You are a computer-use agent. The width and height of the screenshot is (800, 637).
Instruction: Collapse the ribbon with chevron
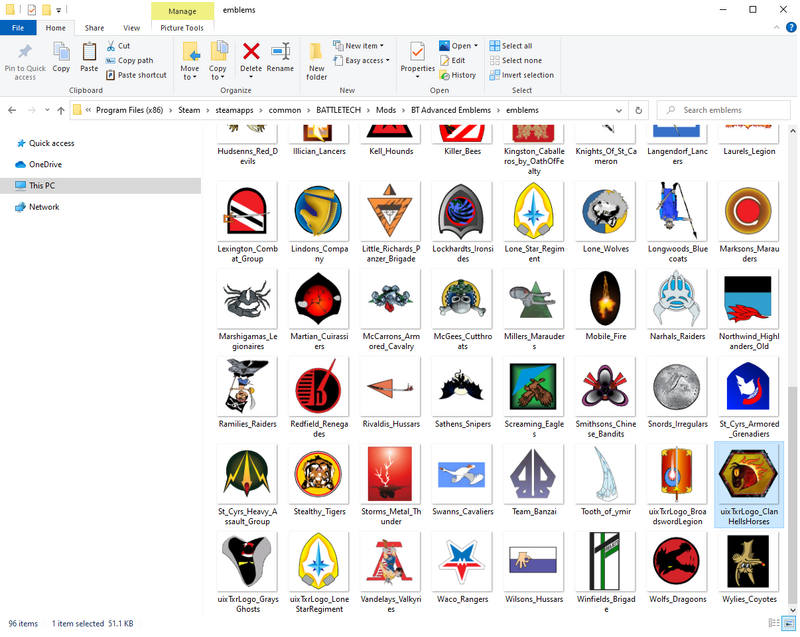tap(777, 28)
